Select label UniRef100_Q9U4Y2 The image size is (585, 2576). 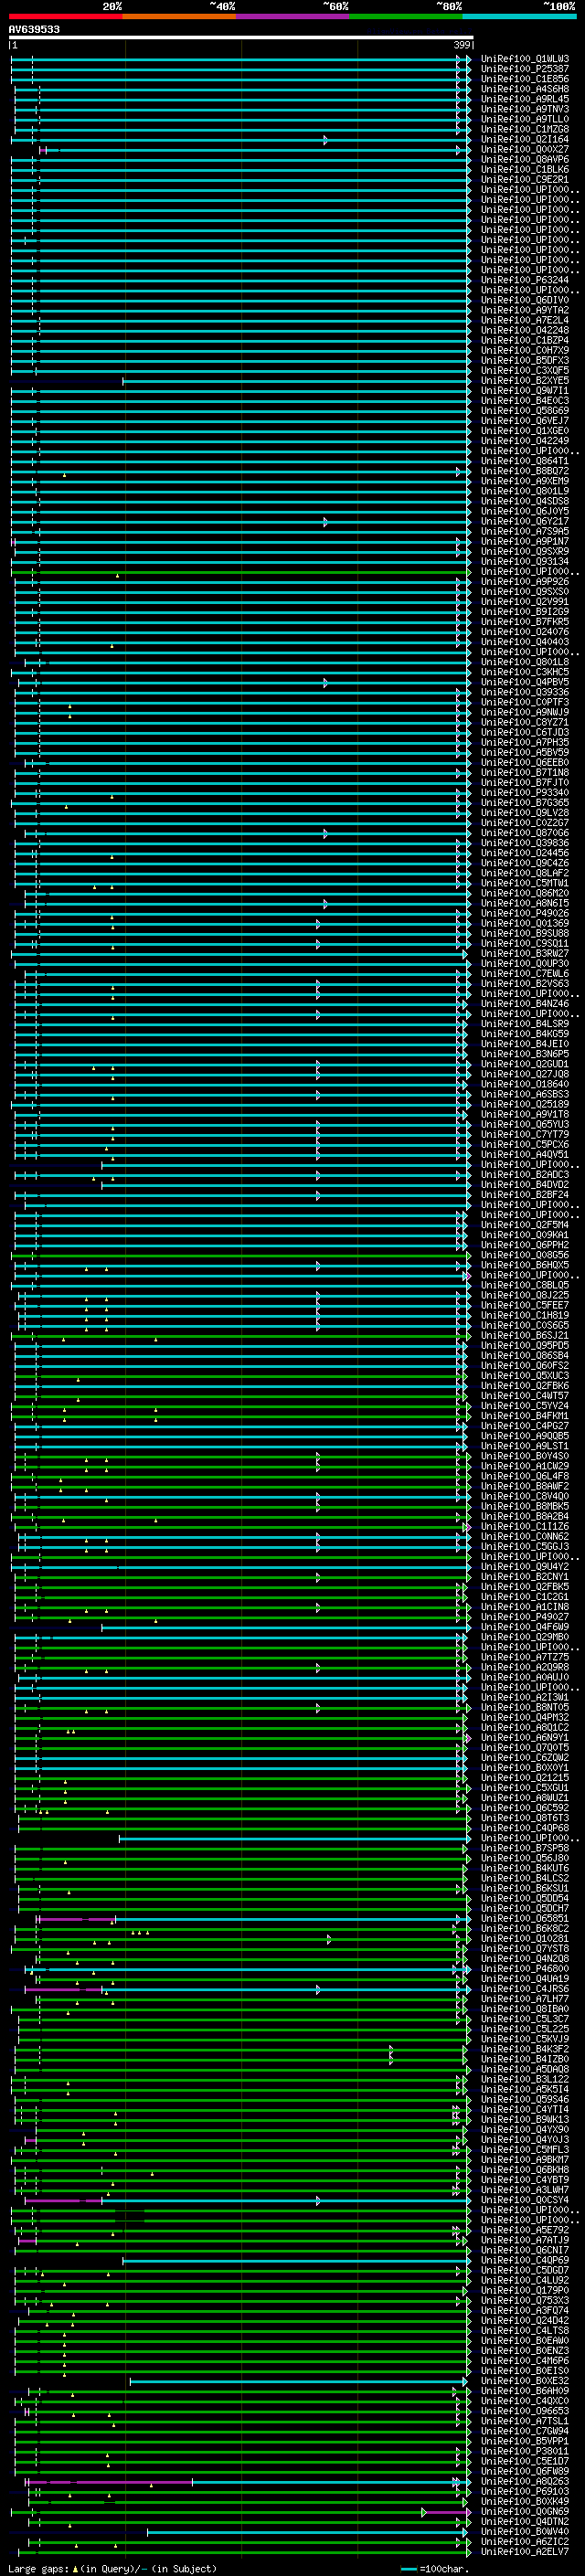tap(525, 1566)
